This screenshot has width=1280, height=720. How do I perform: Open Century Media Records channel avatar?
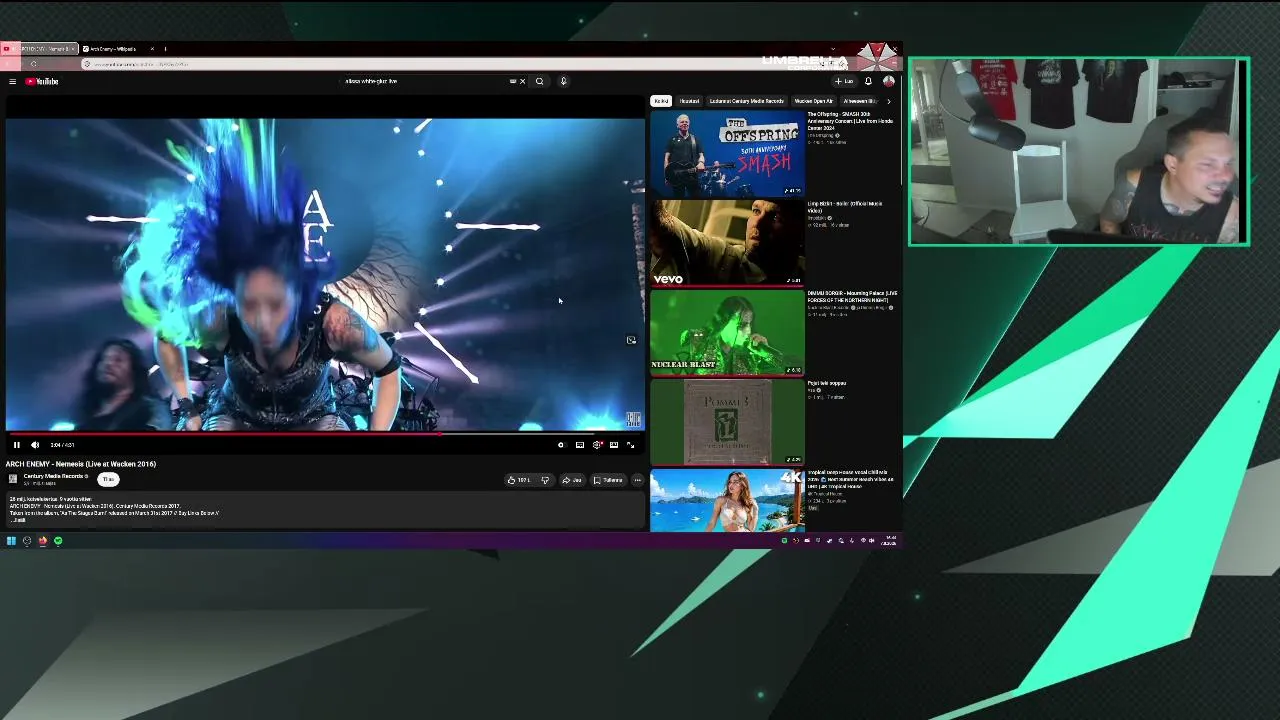pyautogui.click(x=13, y=479)
